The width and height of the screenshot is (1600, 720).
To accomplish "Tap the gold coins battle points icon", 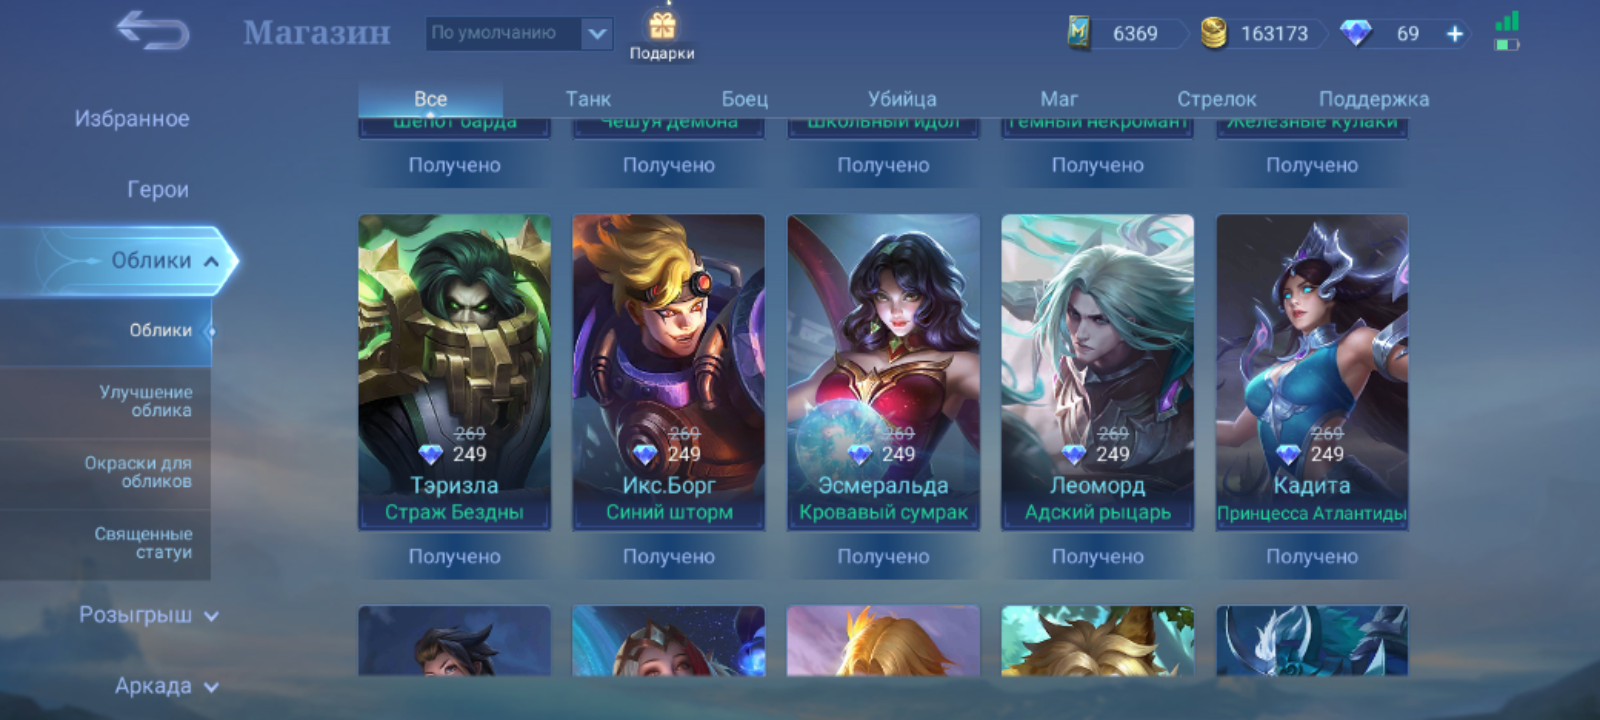I will coord(1213,33).
